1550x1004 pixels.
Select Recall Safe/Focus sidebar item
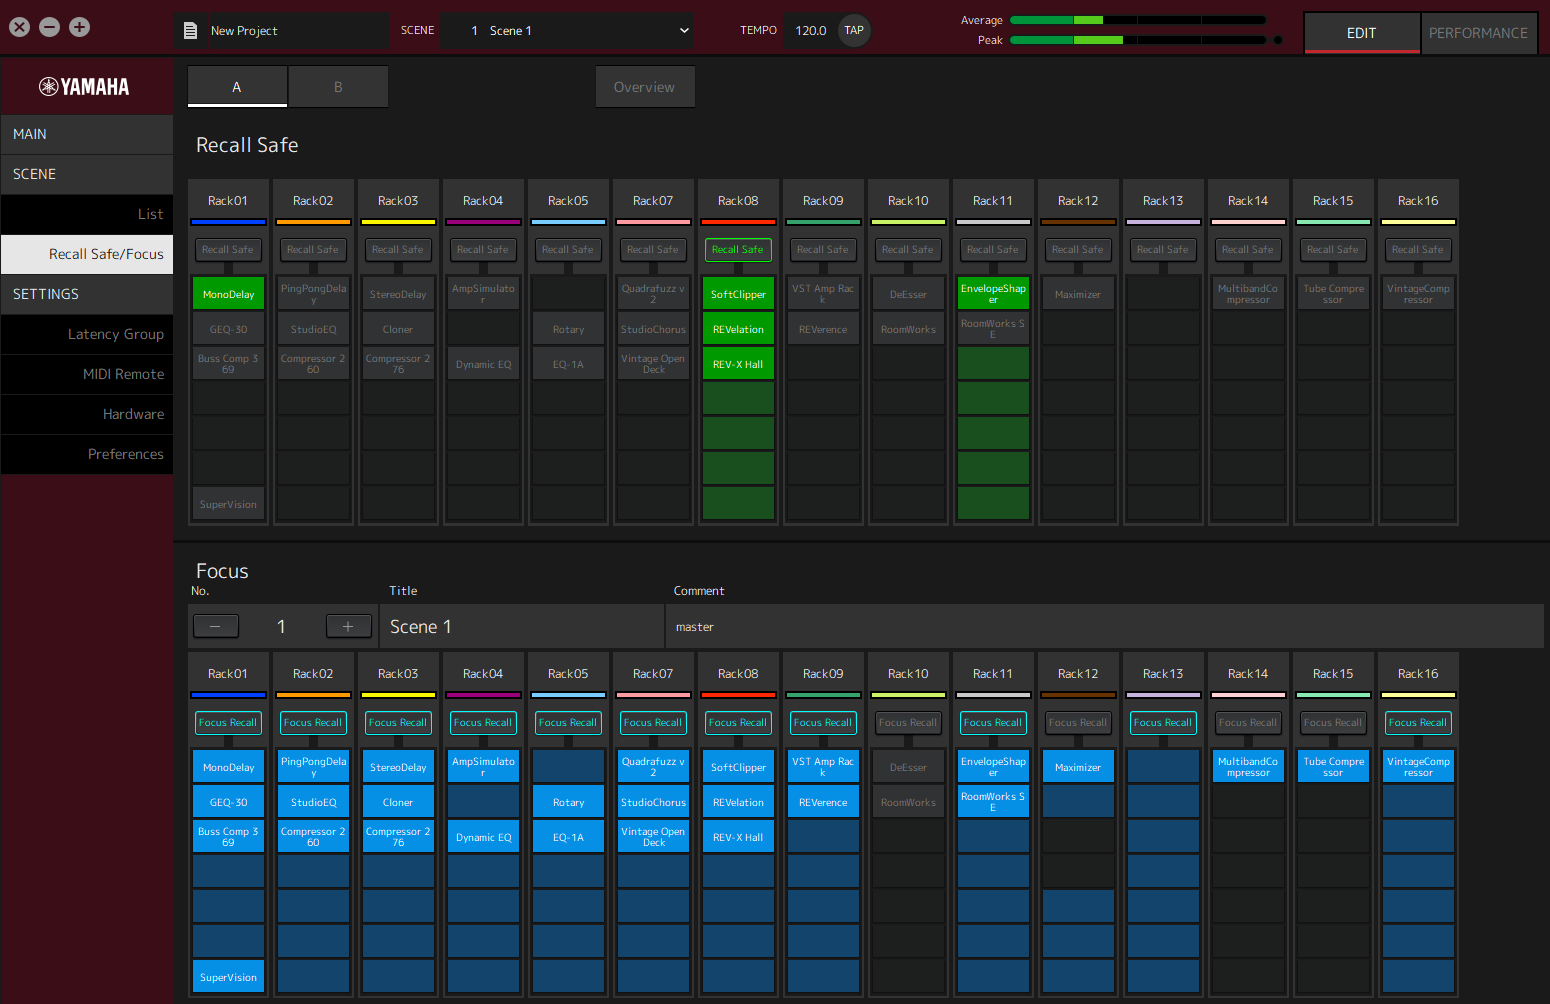click(87, 254)
